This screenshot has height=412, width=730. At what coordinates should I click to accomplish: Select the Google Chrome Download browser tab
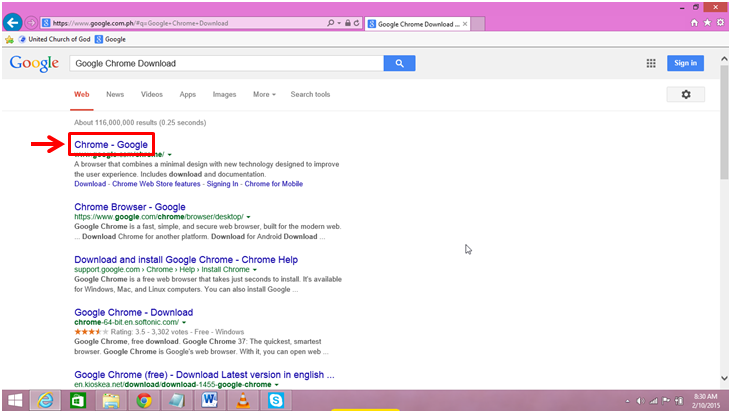click(x=413, y=24)
